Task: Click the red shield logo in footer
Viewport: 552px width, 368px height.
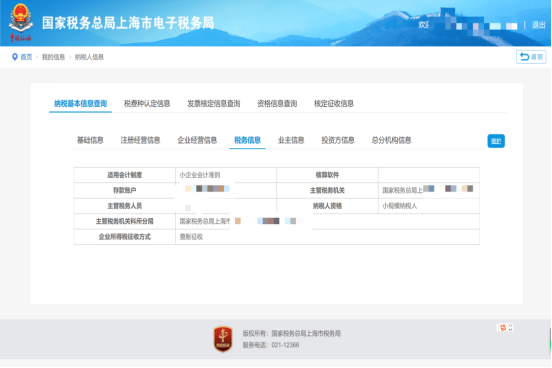Action: [223, 339]
